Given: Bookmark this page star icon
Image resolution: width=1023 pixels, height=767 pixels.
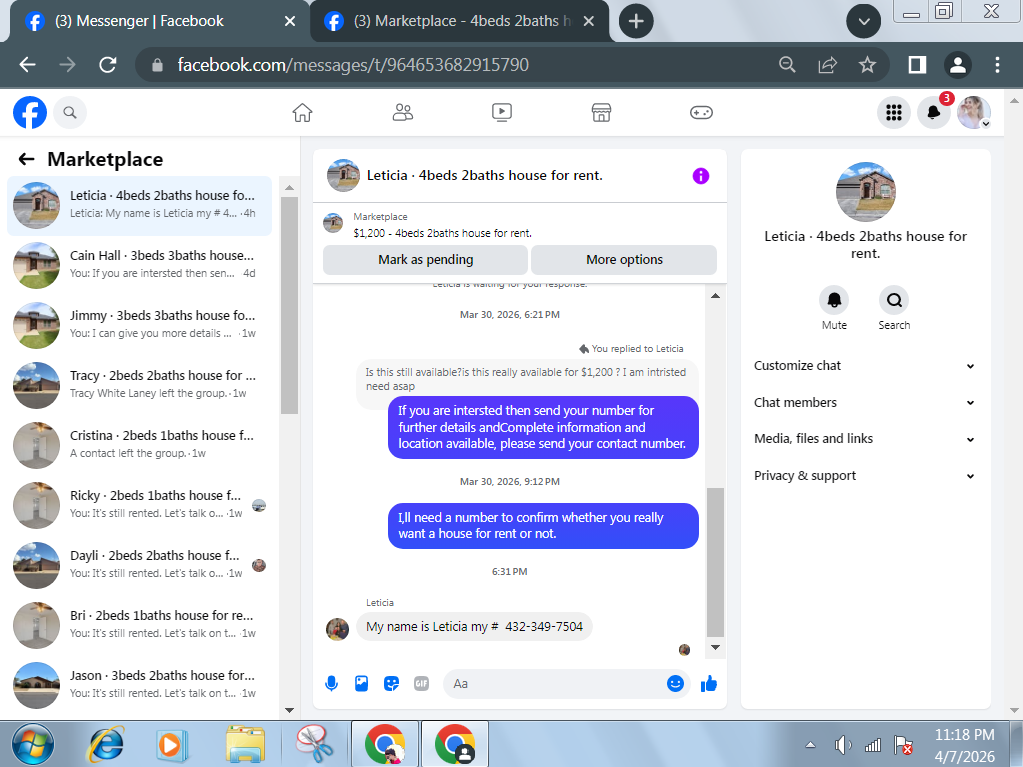Looking at the screenshot, I should (867, 65).
